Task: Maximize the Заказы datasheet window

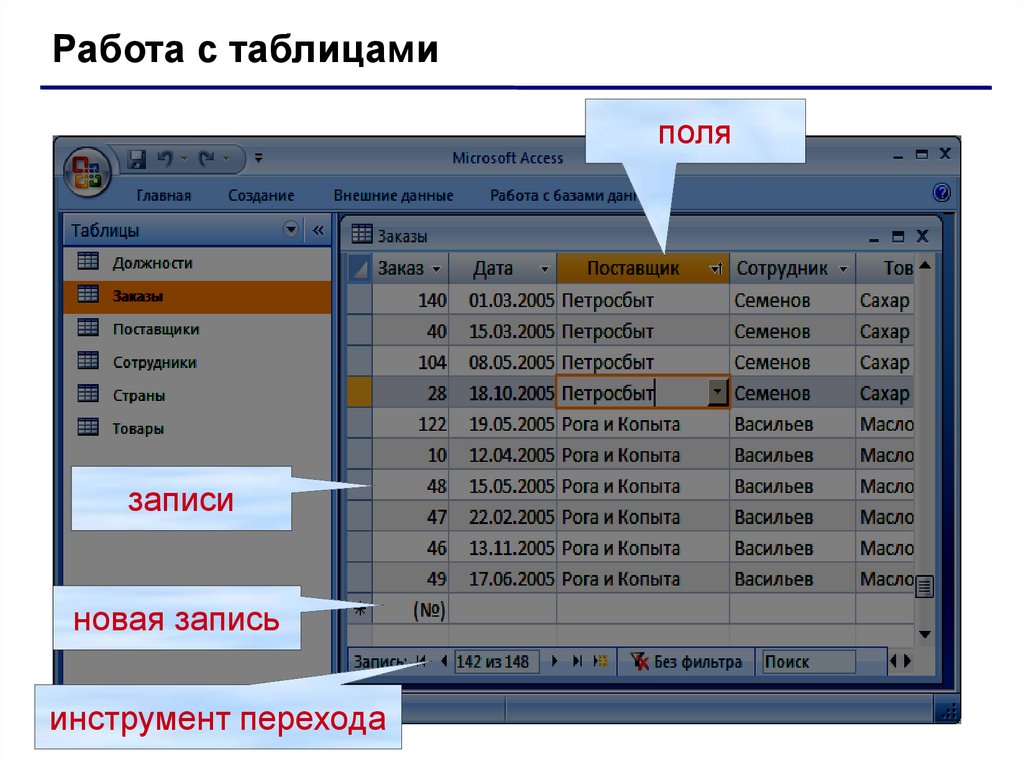Action: 898,237
